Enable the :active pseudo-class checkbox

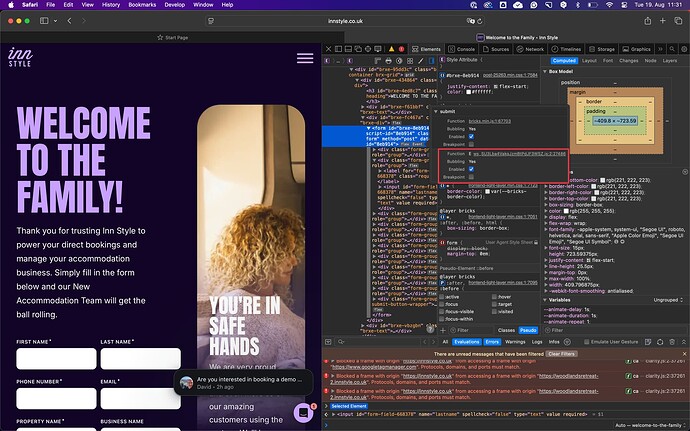click(x=441, y=297)
